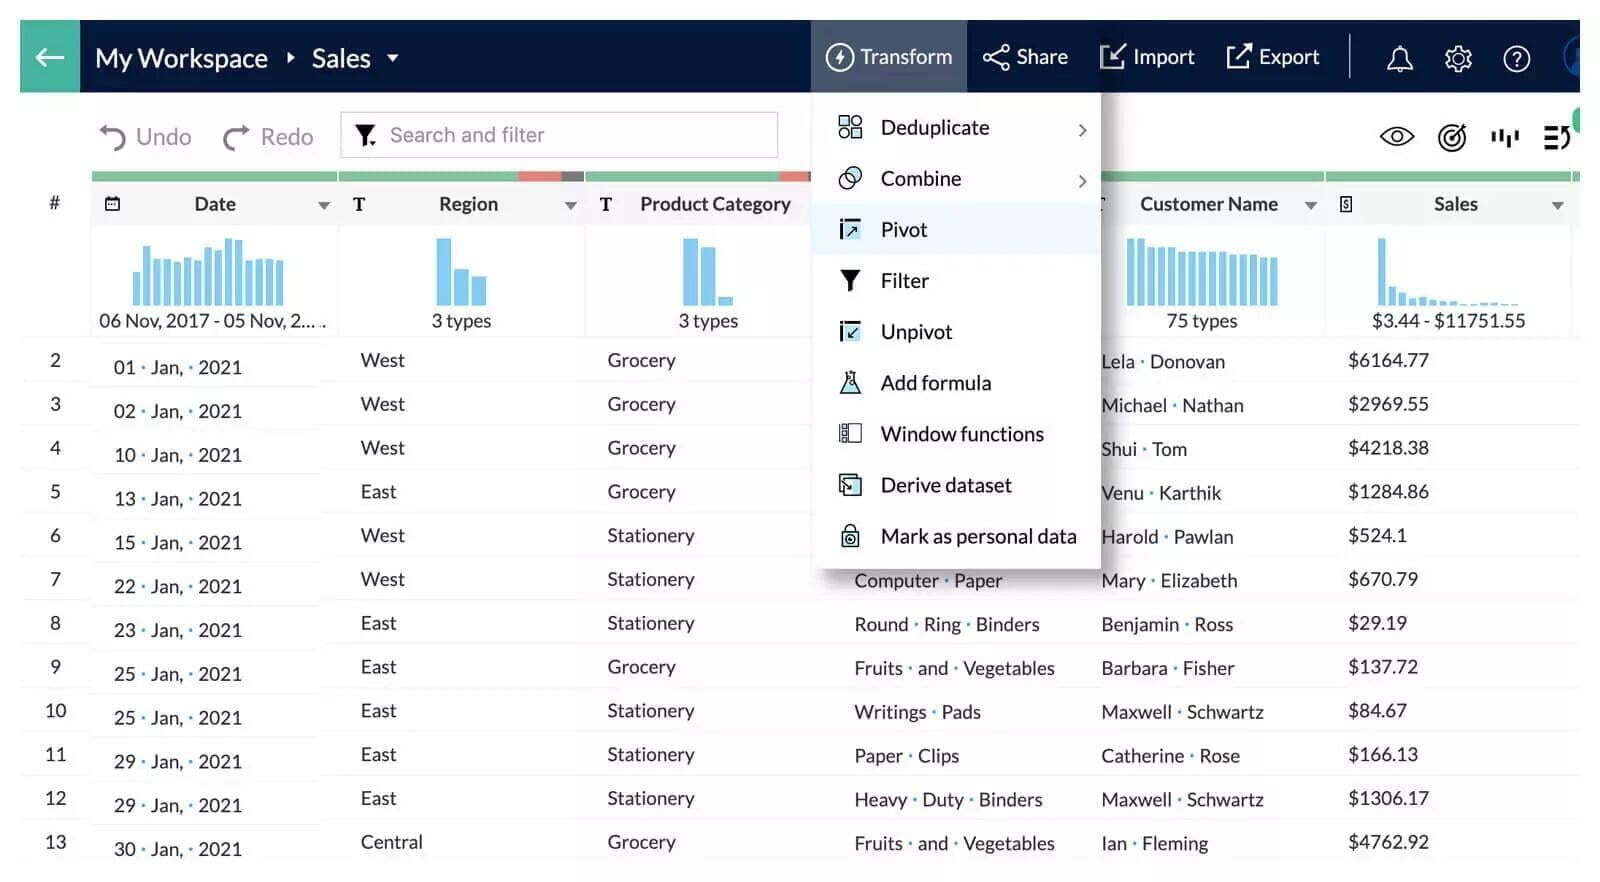Click the Add formula flask icon
Screen dimensions: 1600x882
pos(850,382)
